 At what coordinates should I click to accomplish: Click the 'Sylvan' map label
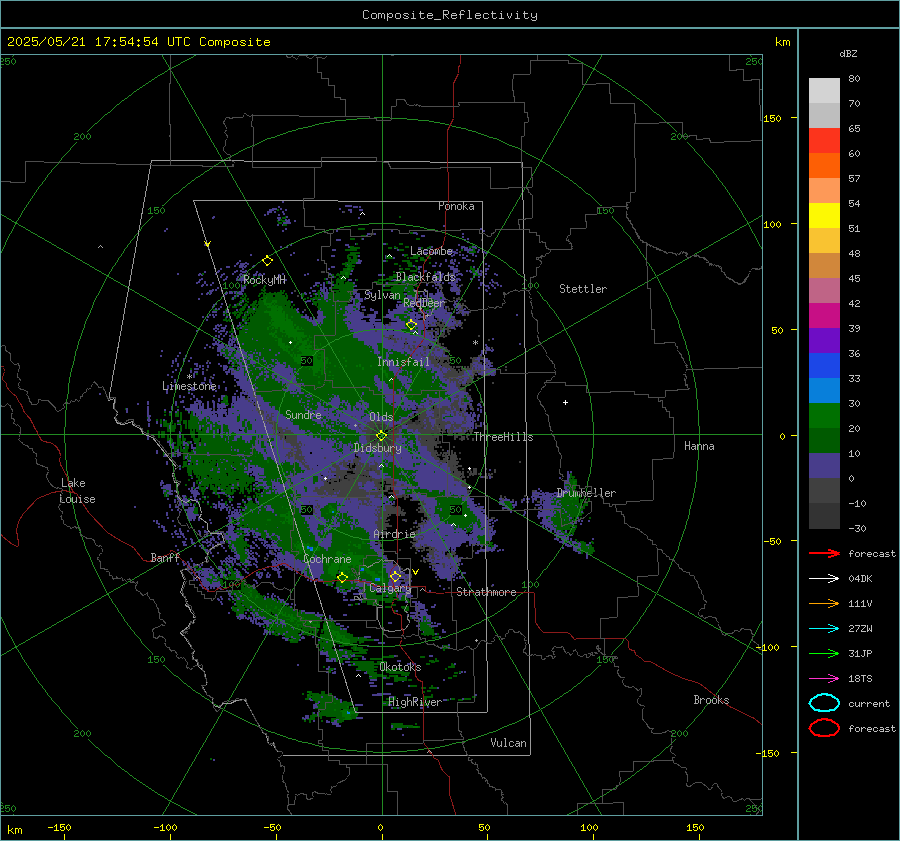point(382,295)
